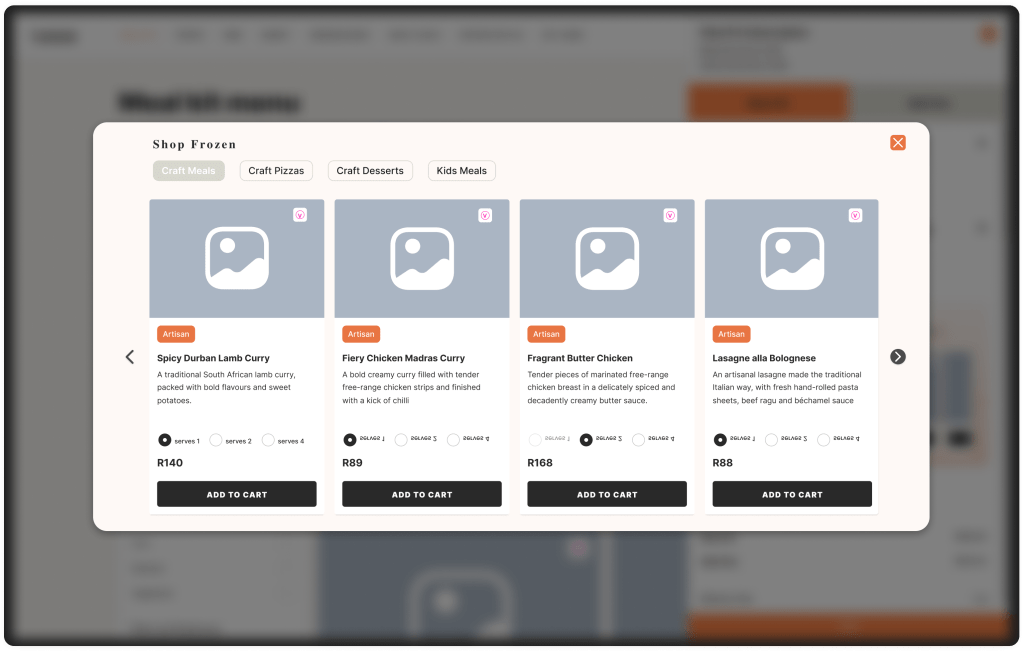
Task: Open the Spicy Durban Lamb Curry image placeholder
Action: (x=237, y=258)
